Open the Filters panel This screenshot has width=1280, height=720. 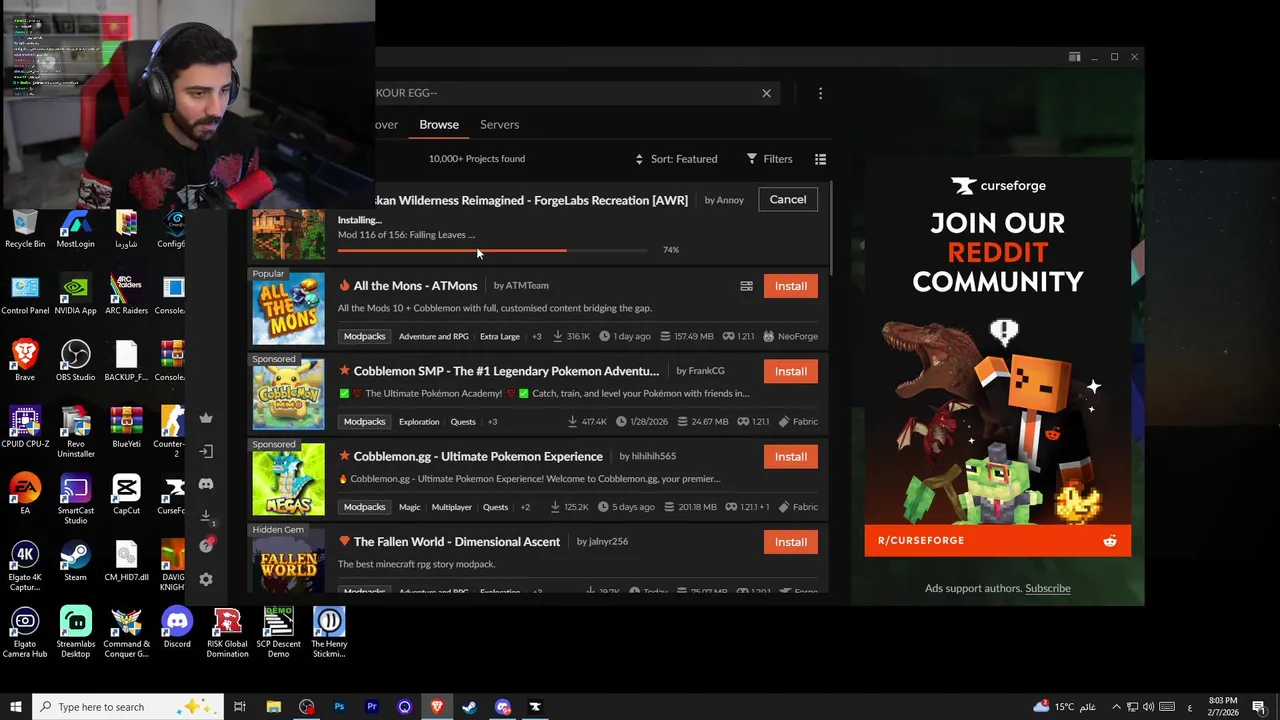[x=769, y=159]
